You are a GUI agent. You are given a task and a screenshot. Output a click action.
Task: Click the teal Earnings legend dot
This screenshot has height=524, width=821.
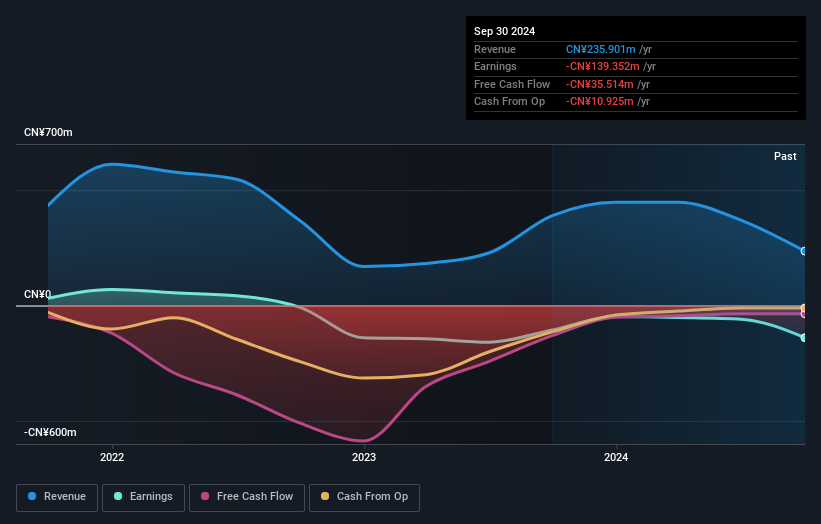click(x=118, y=496)
